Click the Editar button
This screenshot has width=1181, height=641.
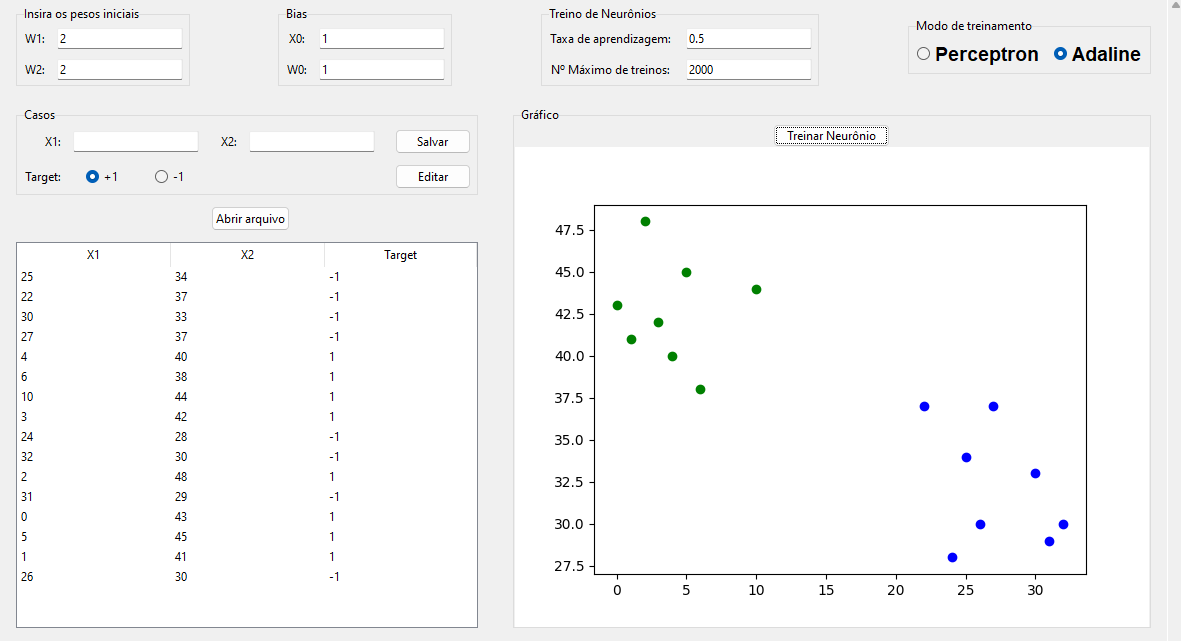click(x=432, y=177)
